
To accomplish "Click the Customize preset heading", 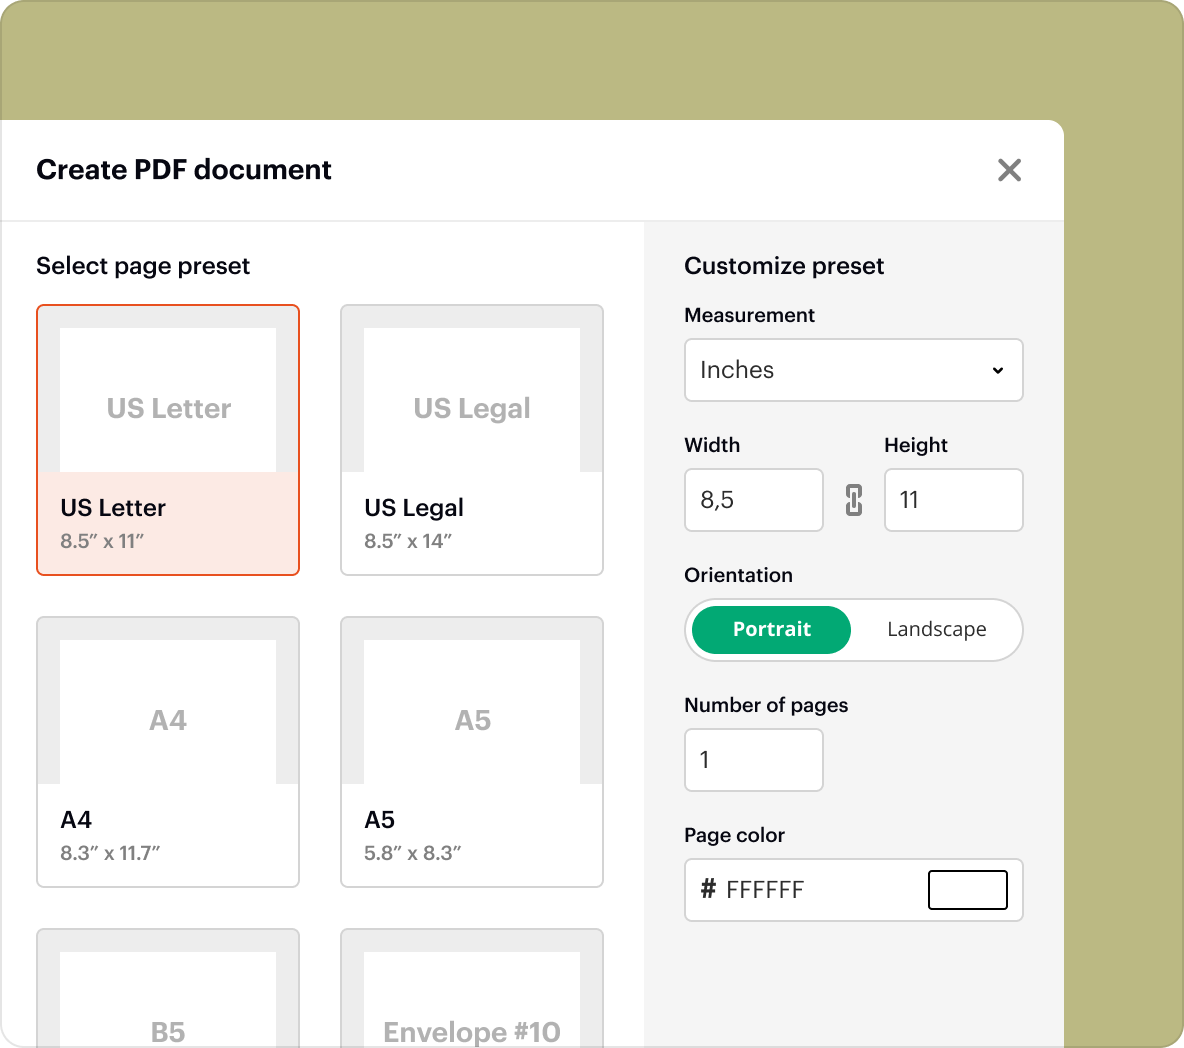I will click(x=784, y=266).
